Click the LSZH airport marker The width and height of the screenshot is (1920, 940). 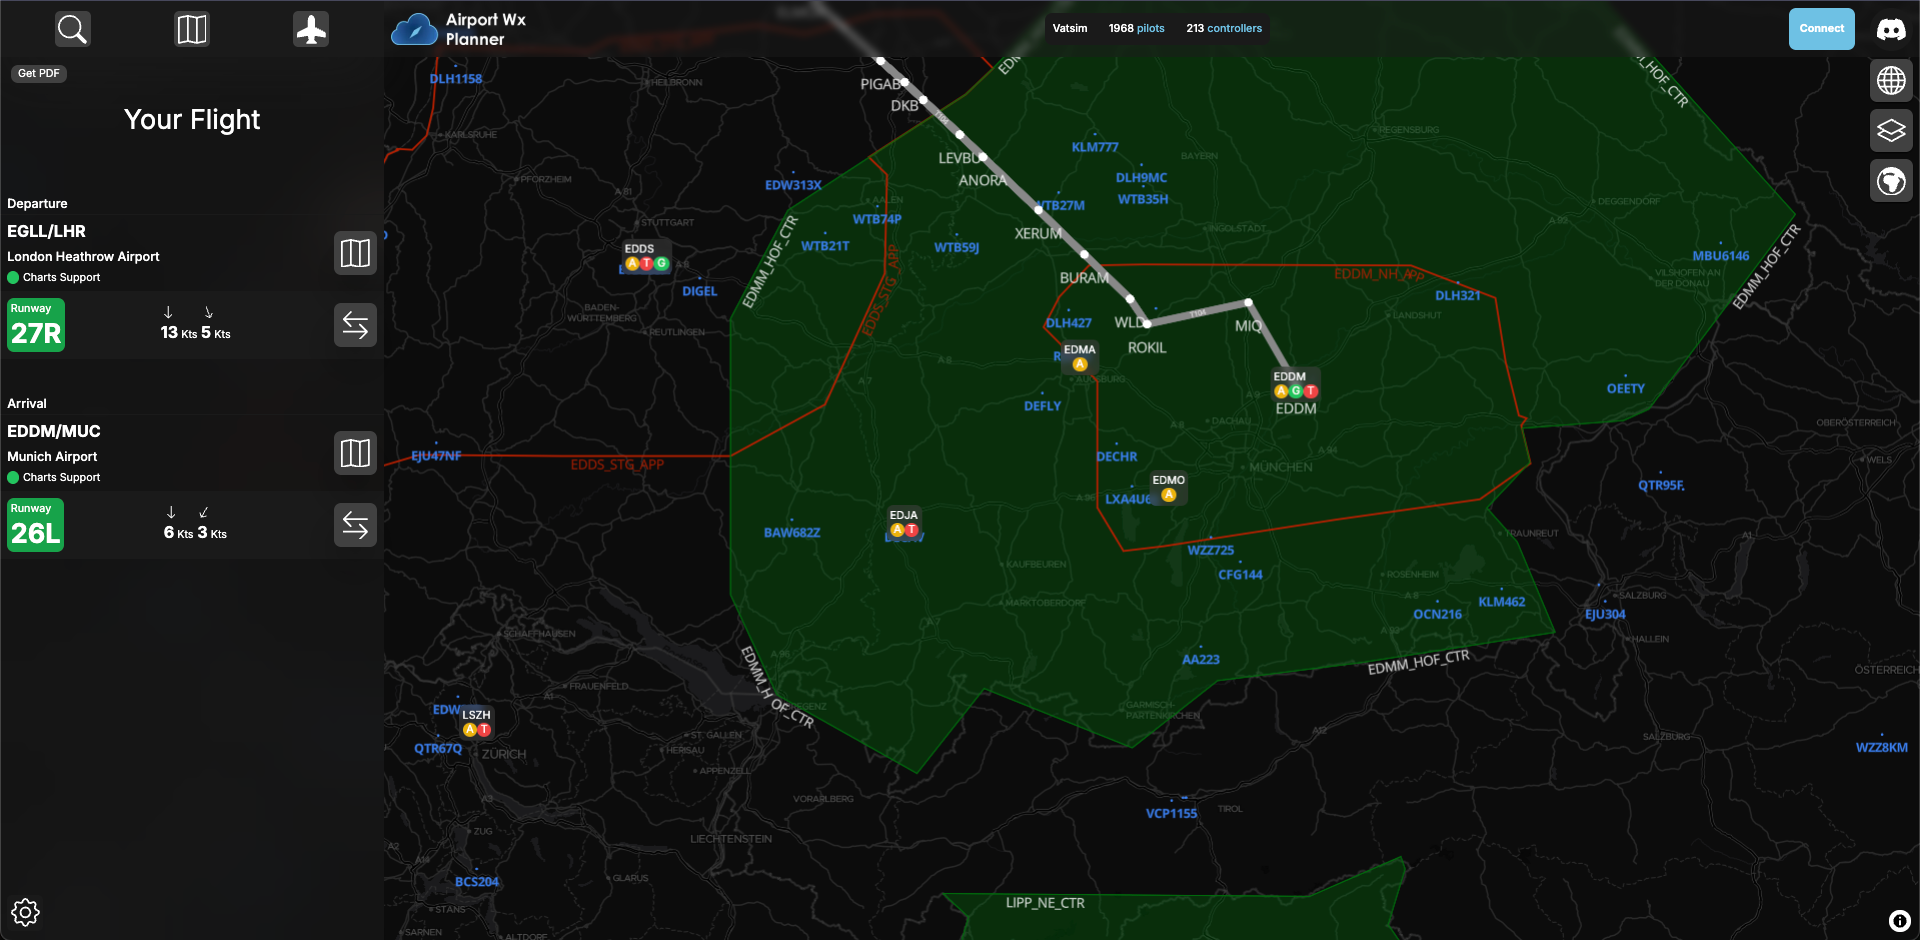476,722
